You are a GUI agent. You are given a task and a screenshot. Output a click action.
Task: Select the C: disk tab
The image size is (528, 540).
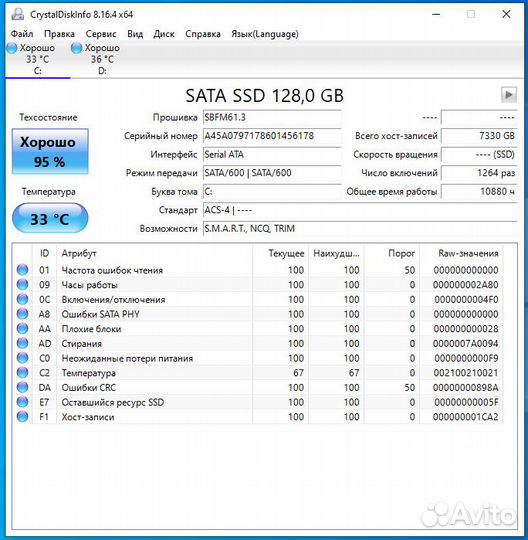tap(37, 59)
